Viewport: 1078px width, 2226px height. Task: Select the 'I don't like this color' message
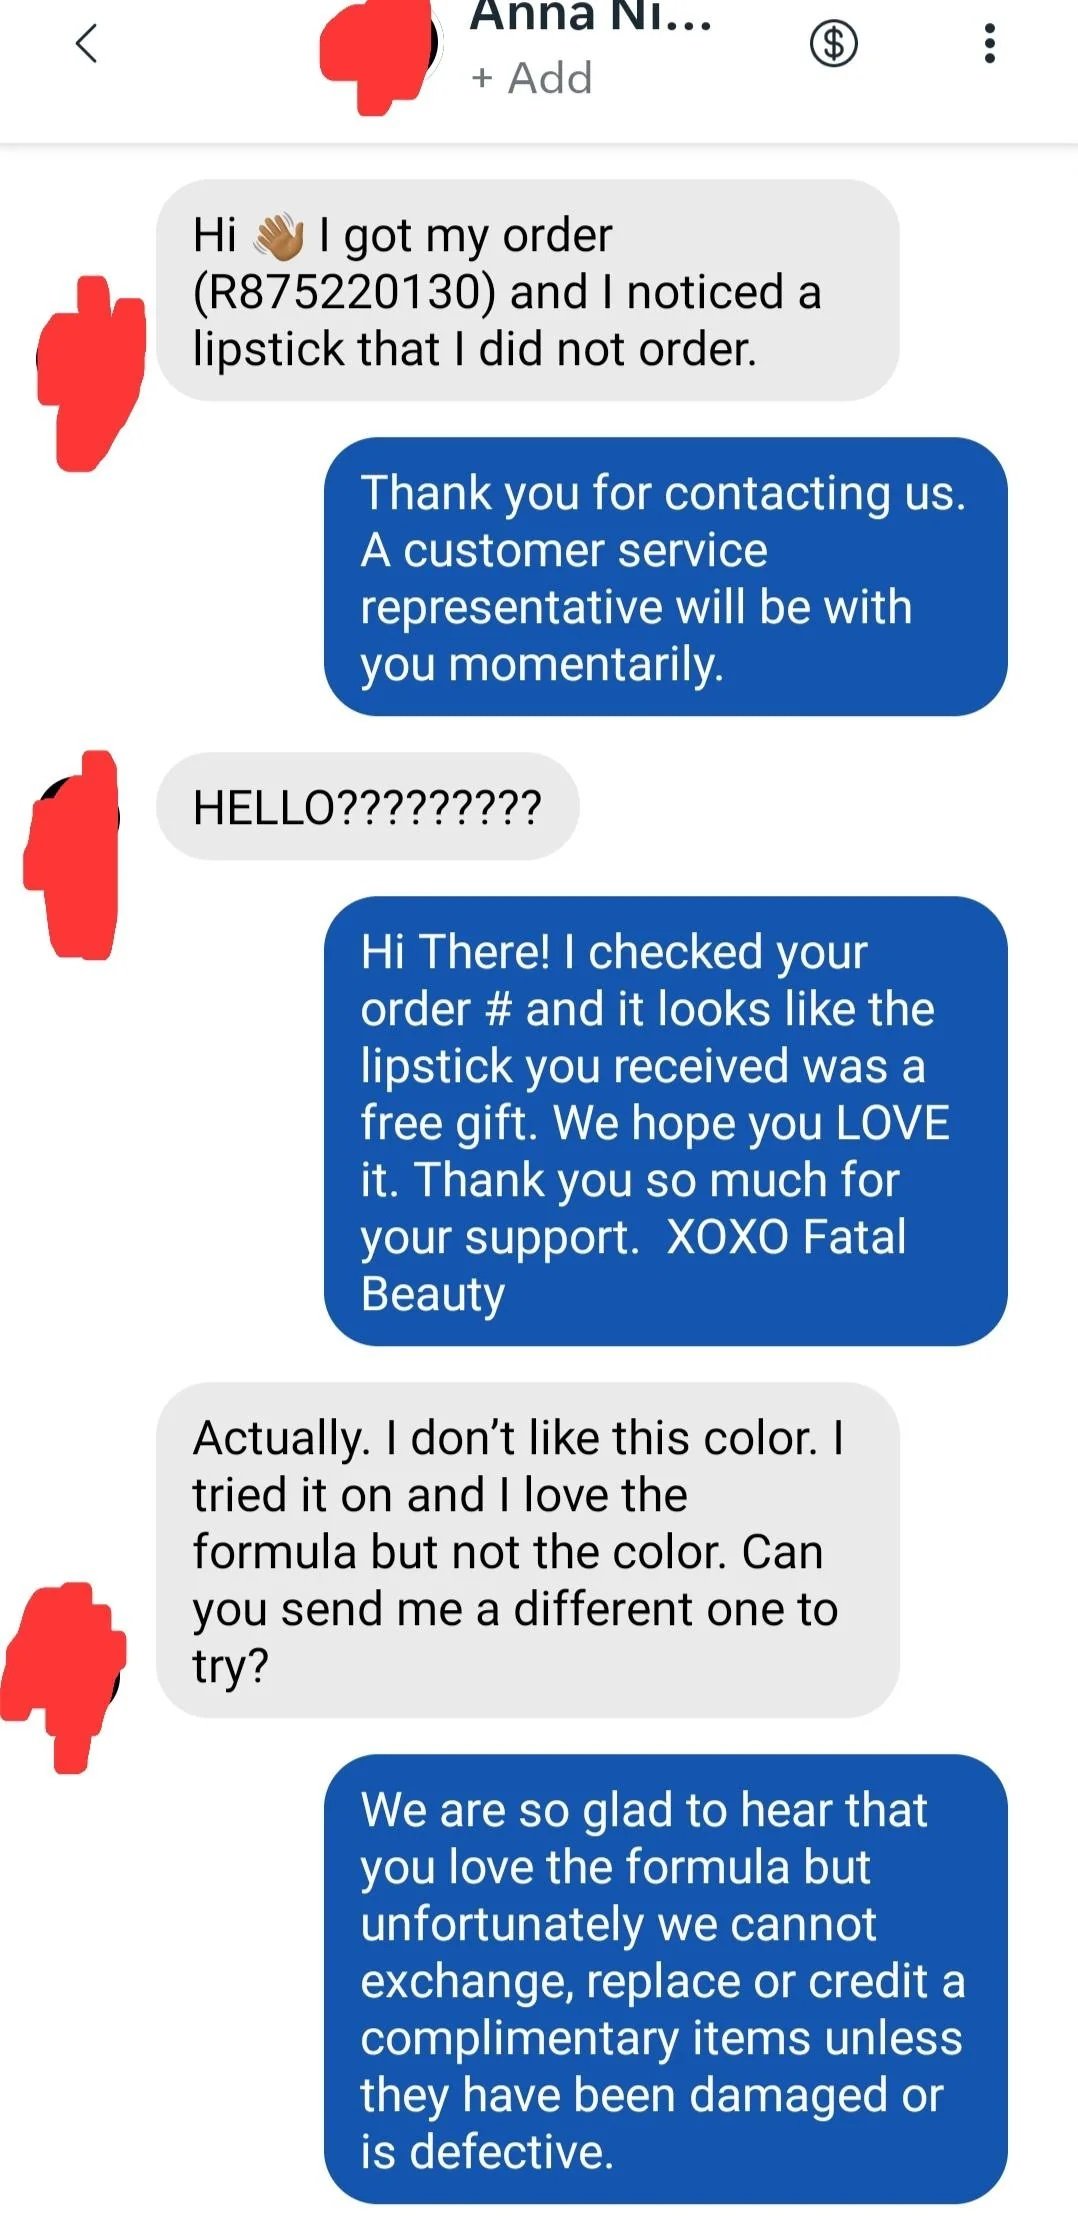[527, 1550]
